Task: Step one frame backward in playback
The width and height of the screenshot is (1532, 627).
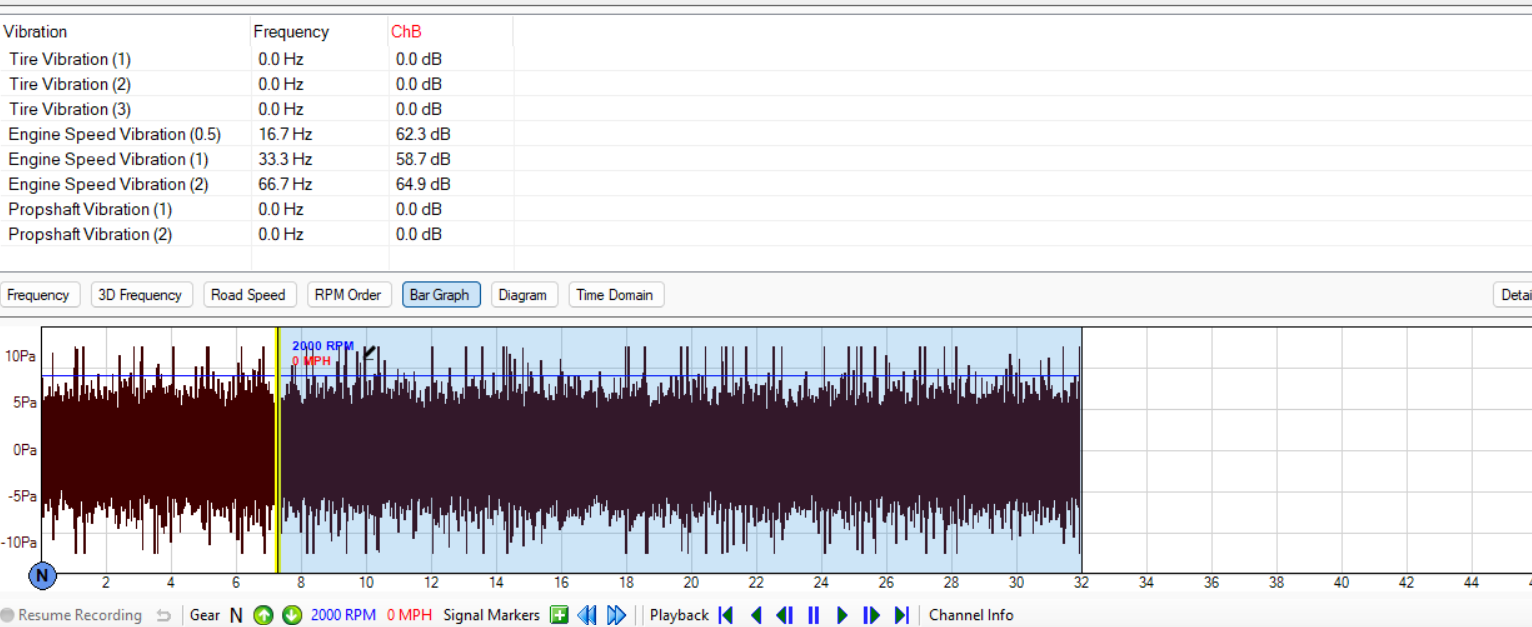Action: 785,615
